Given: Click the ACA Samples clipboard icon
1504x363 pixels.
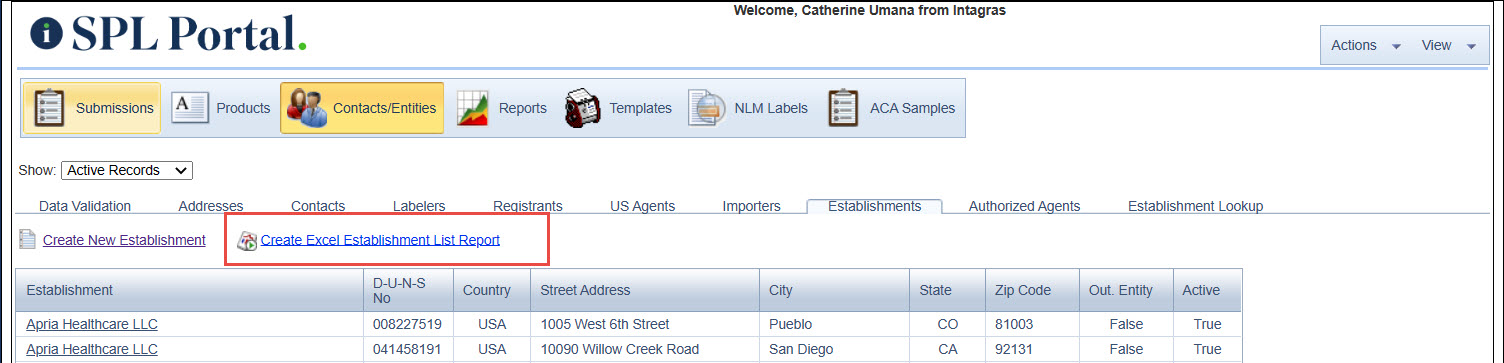Looking at the screenshot, I should pyautogui.click(x=843, y=108).
